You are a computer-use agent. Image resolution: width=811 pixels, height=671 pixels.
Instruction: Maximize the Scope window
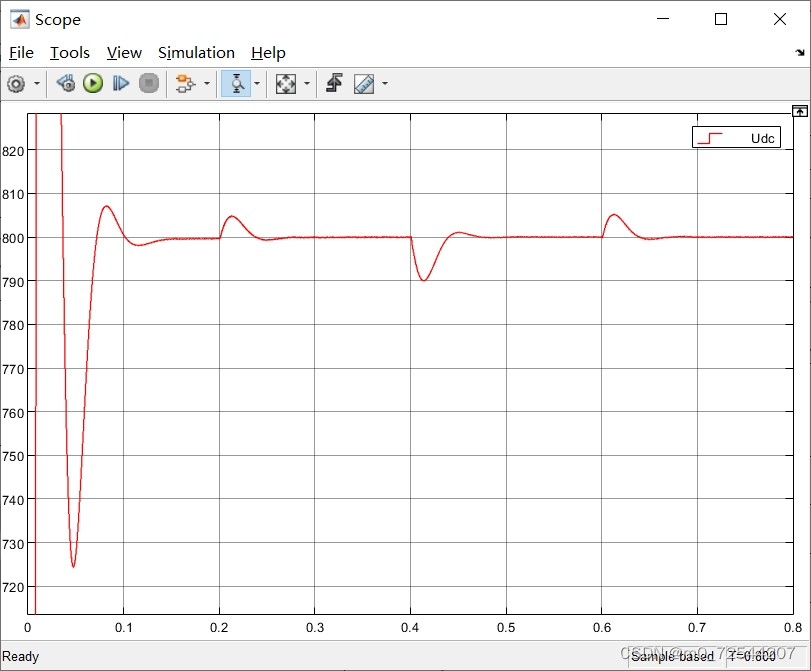point(721,19)
